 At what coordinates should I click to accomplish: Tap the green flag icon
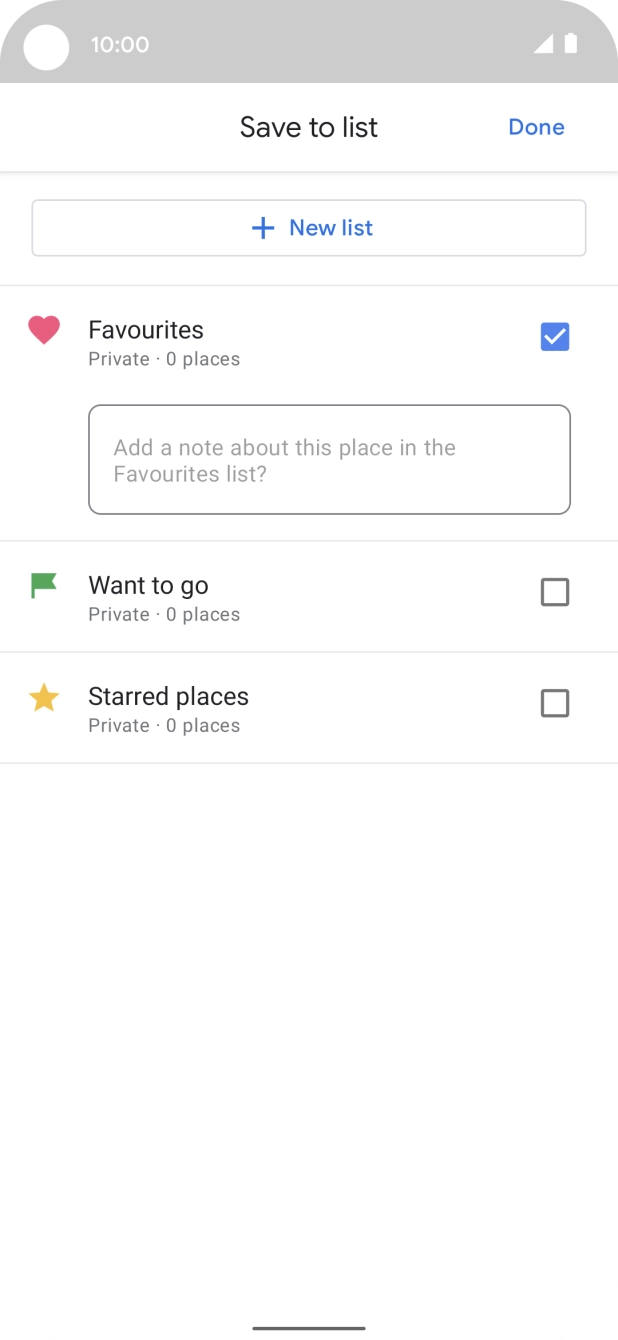[44, 585]
